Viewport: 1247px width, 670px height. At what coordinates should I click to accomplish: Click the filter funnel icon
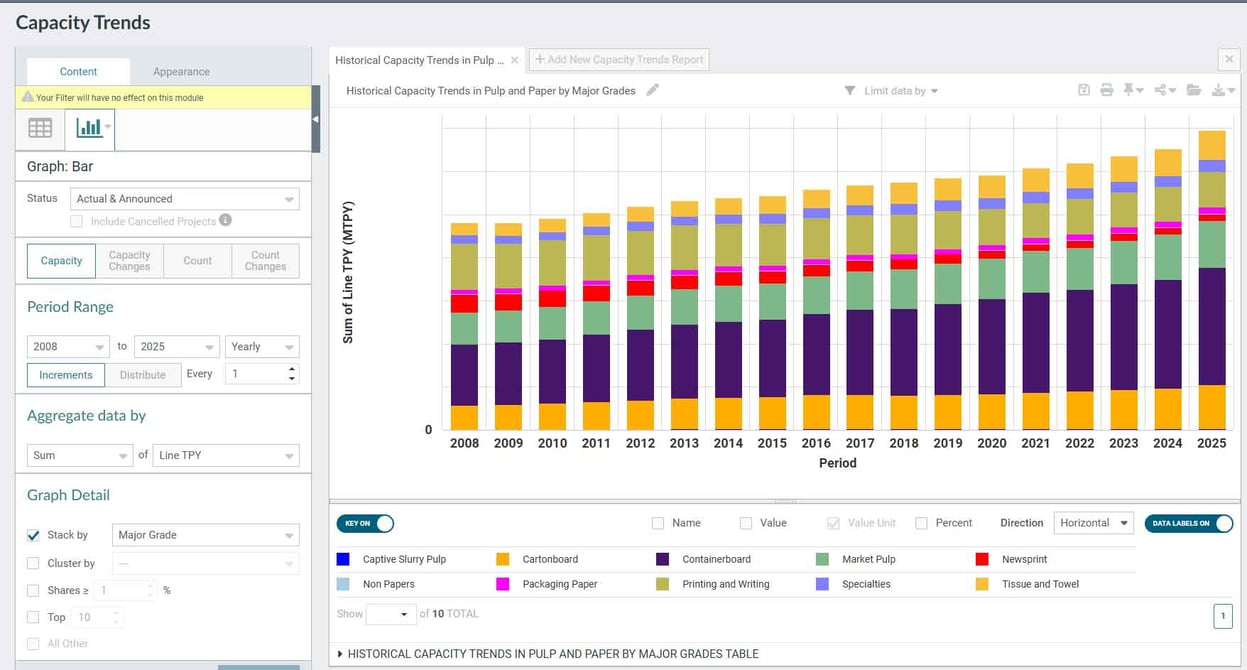(850, 91)
